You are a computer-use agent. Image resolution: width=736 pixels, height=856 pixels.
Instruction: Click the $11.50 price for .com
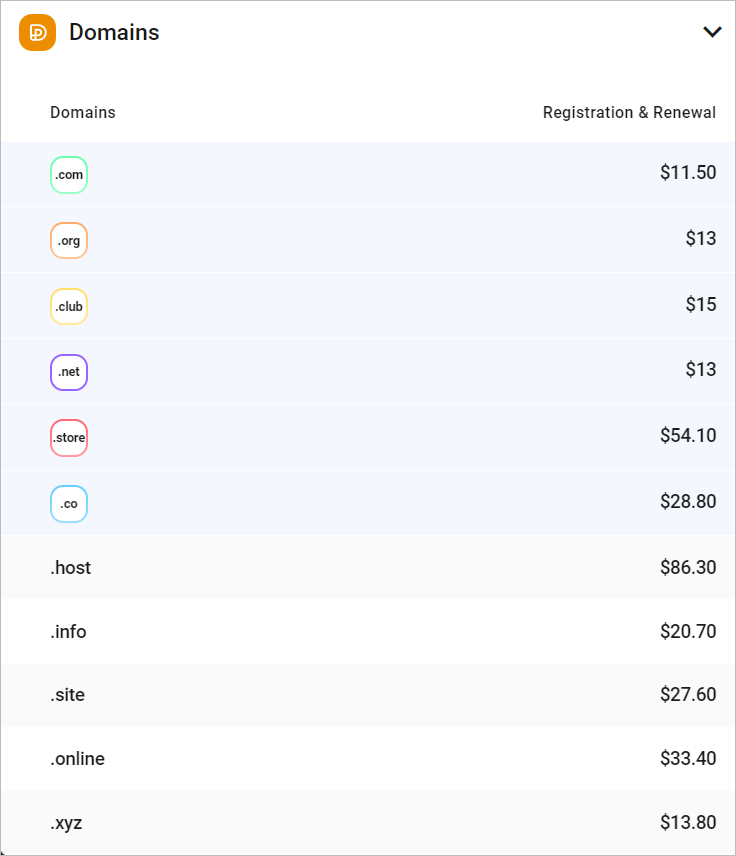coord(688,173)
